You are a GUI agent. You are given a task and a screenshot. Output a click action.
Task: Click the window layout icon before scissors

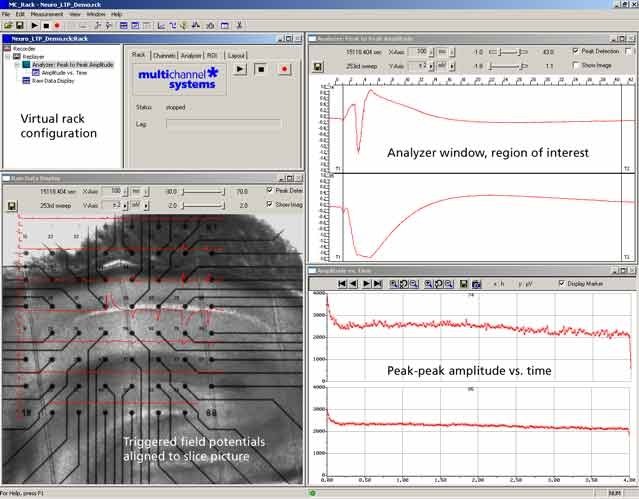point(225,25)
